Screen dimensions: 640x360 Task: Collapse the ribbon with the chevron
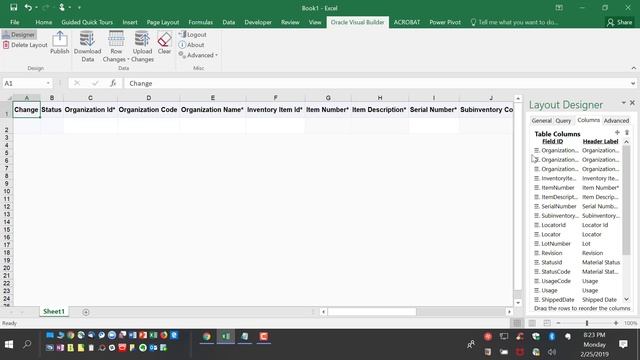pyautogui.click(x=634, y=68)
